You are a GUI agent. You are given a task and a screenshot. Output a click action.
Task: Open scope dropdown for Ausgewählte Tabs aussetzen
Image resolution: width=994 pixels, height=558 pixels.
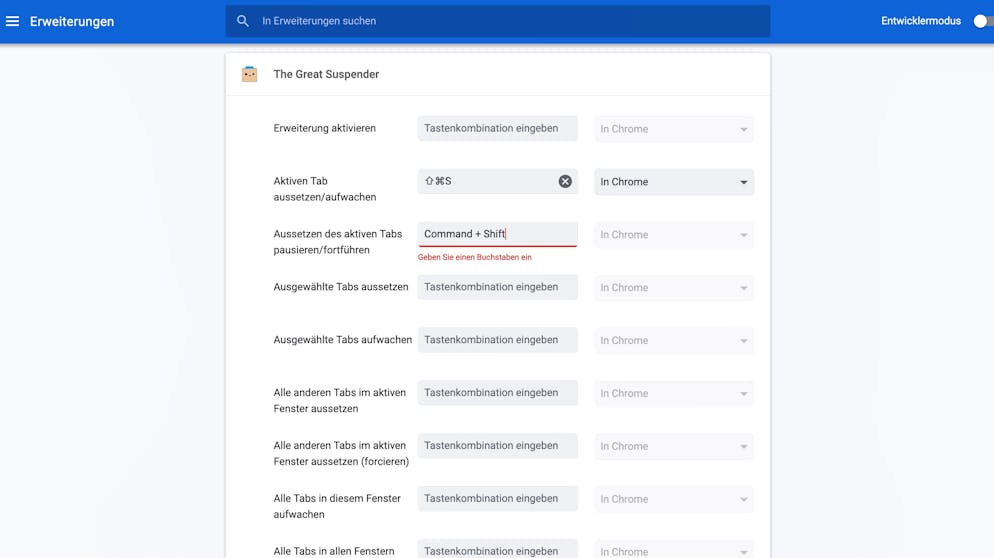[x=674, y=287]
